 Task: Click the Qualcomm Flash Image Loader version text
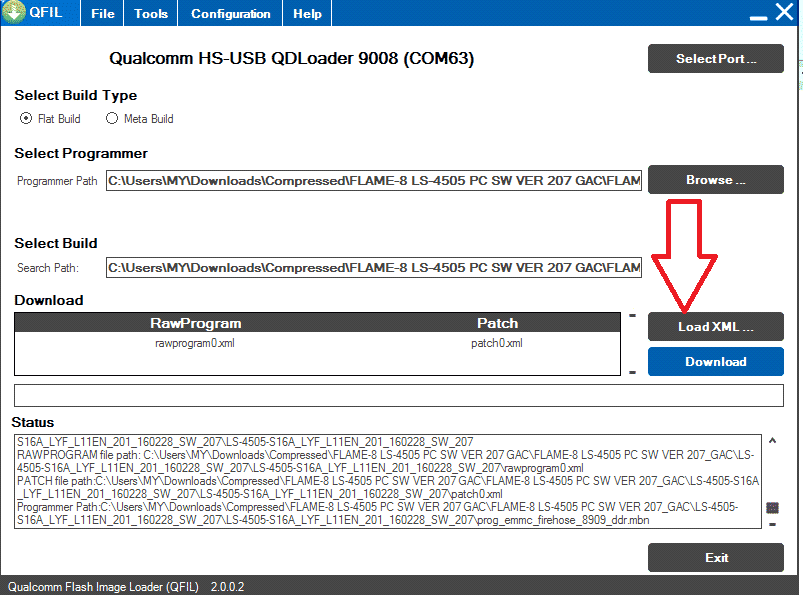tap(126, 587)
